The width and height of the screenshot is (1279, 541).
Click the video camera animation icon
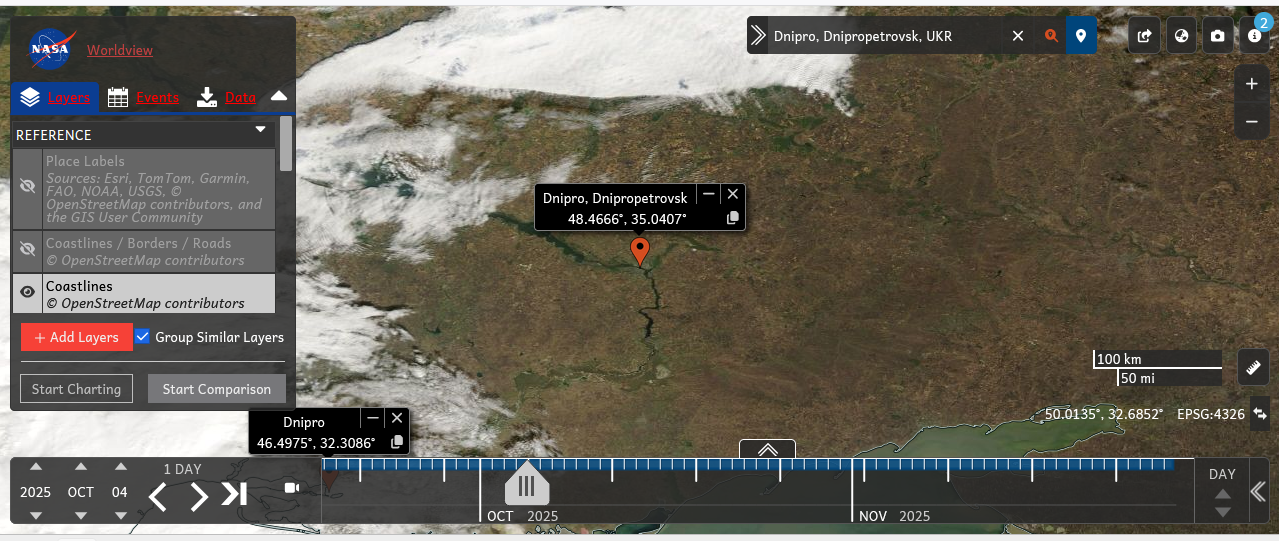pyautogui.click(x=292, y=488)
